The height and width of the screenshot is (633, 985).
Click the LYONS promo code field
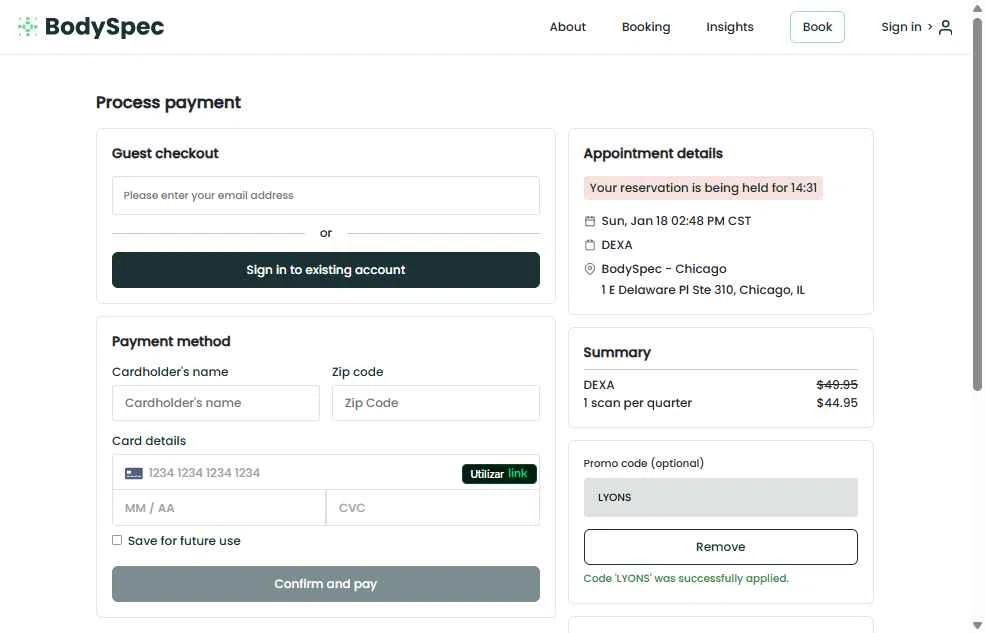pos(720,497)
